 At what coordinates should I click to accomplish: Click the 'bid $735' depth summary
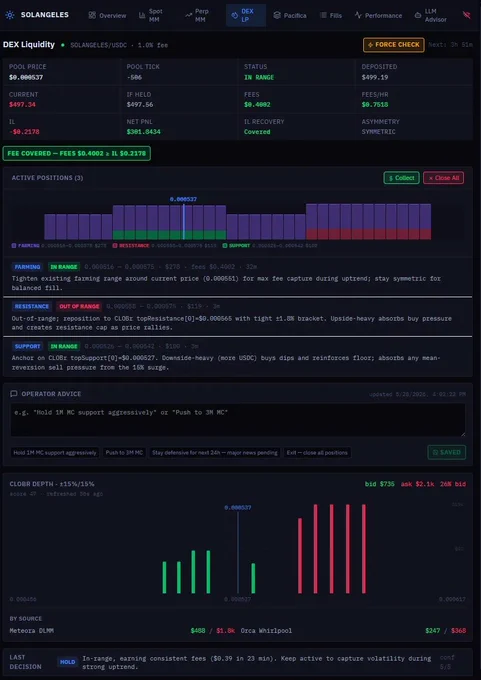(380, 484)
